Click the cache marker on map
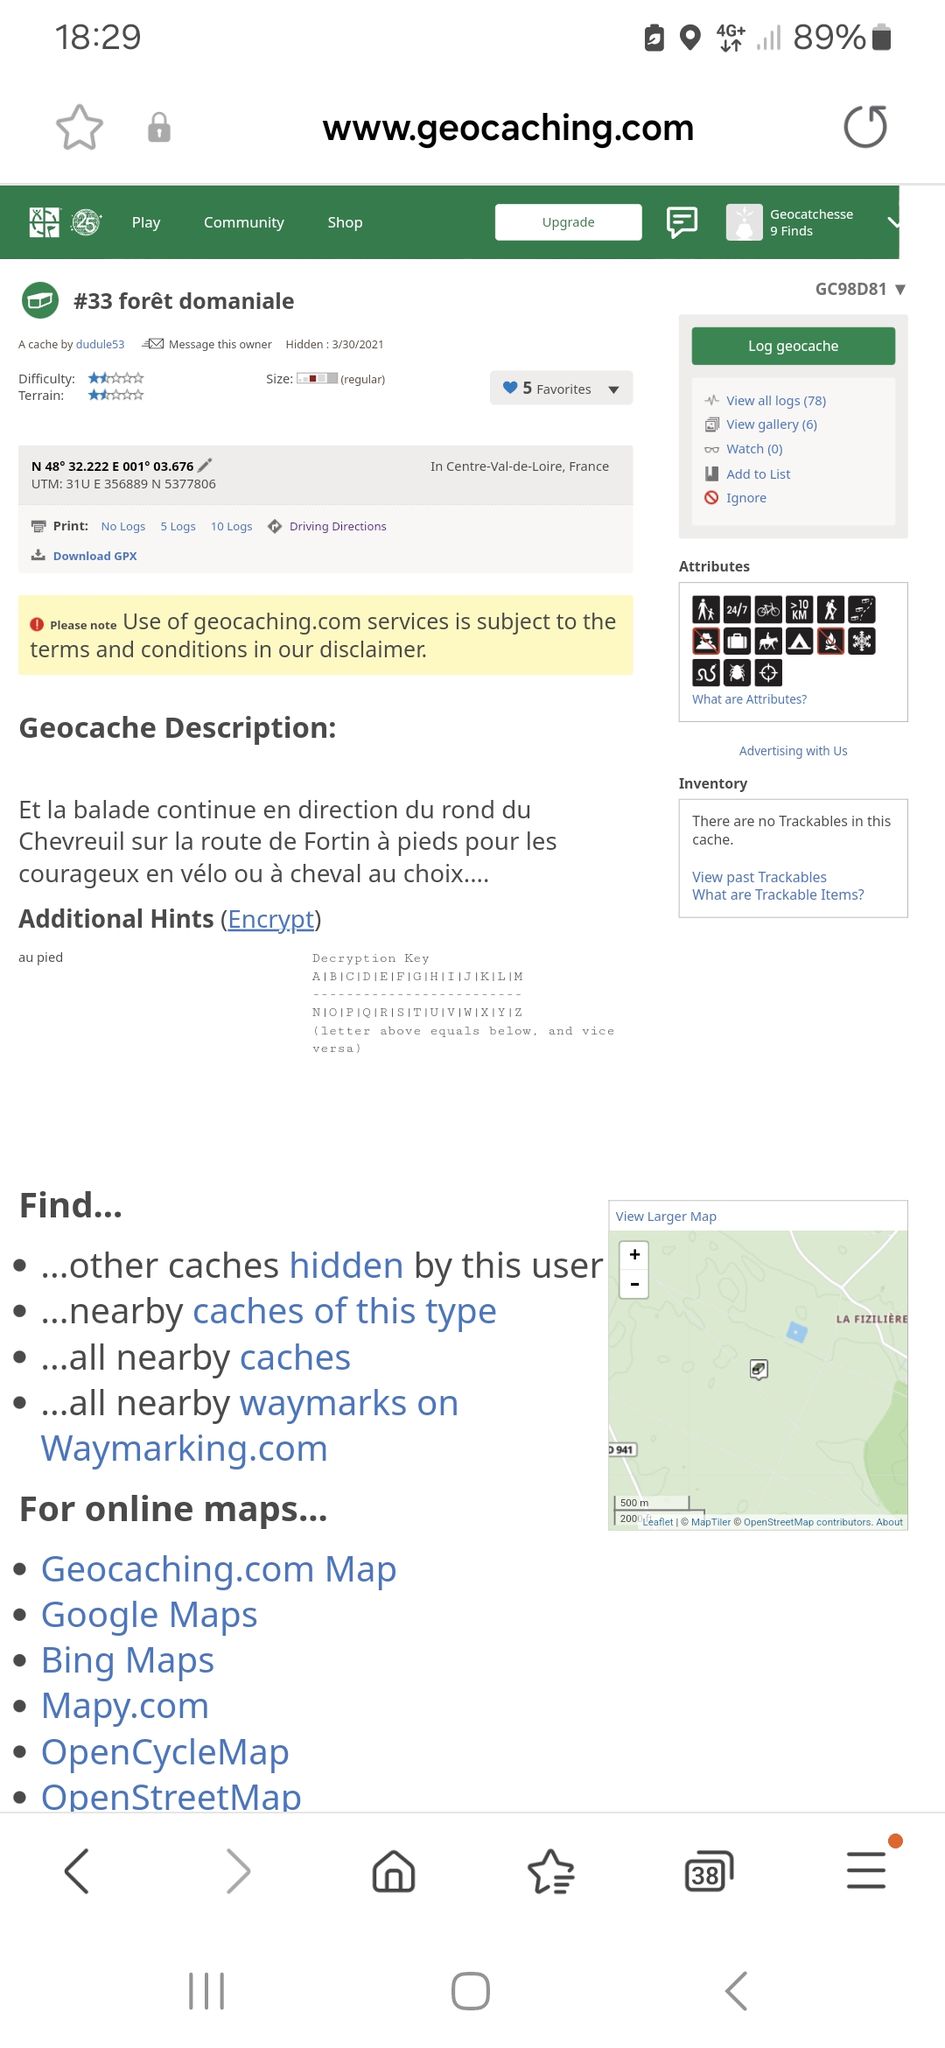 pyautogui.click(x=759, y=1369)
